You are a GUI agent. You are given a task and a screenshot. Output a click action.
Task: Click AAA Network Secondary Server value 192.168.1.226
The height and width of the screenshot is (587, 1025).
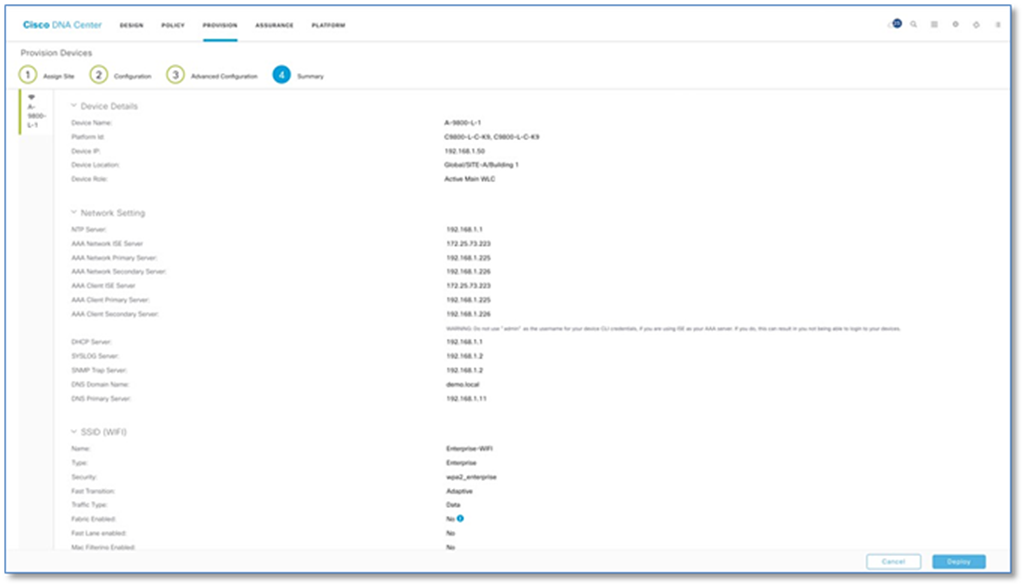[x=468, y=272]
